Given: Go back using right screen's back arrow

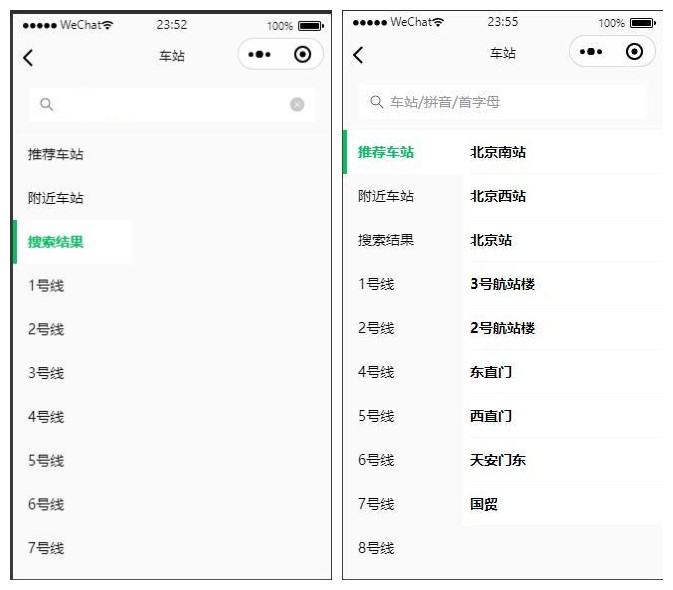Looking at the screenshot, I should (358, 55).
